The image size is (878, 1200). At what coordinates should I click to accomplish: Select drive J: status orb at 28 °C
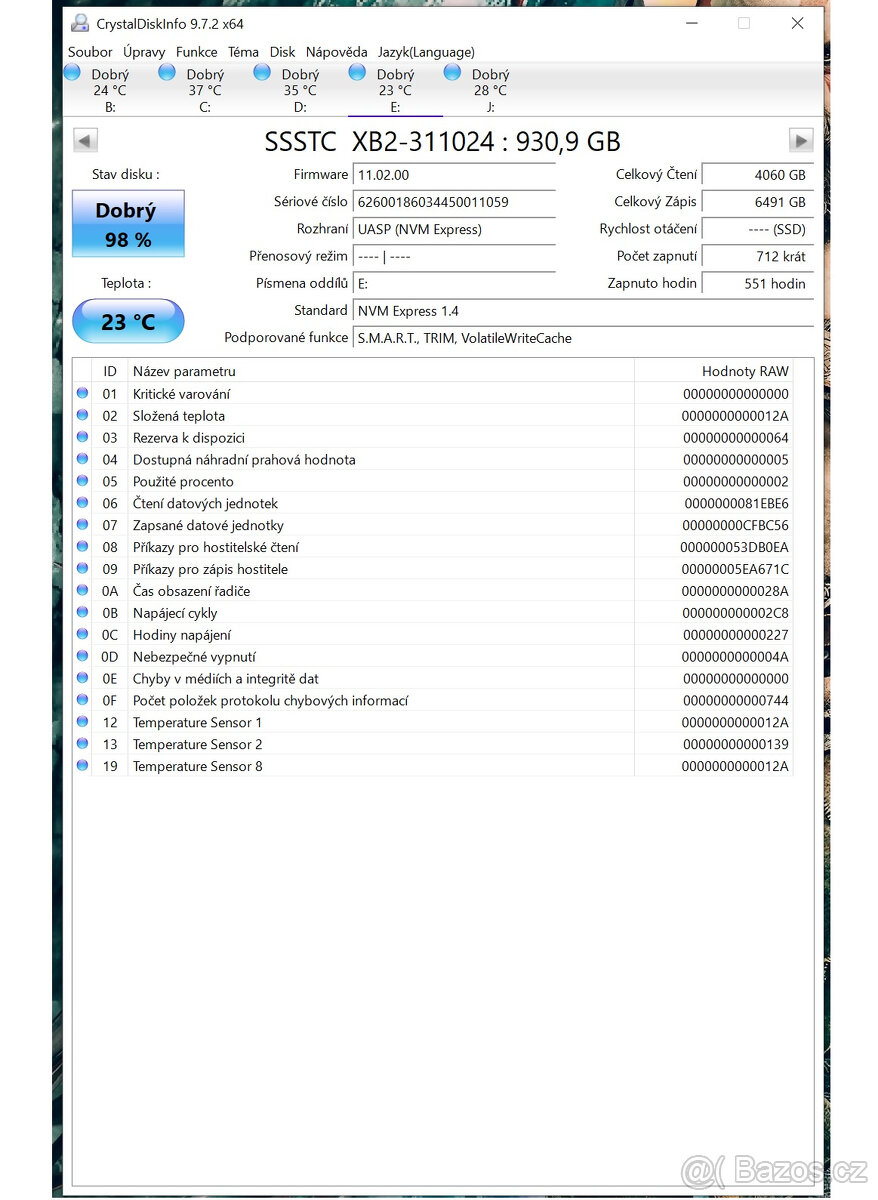coord(452,72)
